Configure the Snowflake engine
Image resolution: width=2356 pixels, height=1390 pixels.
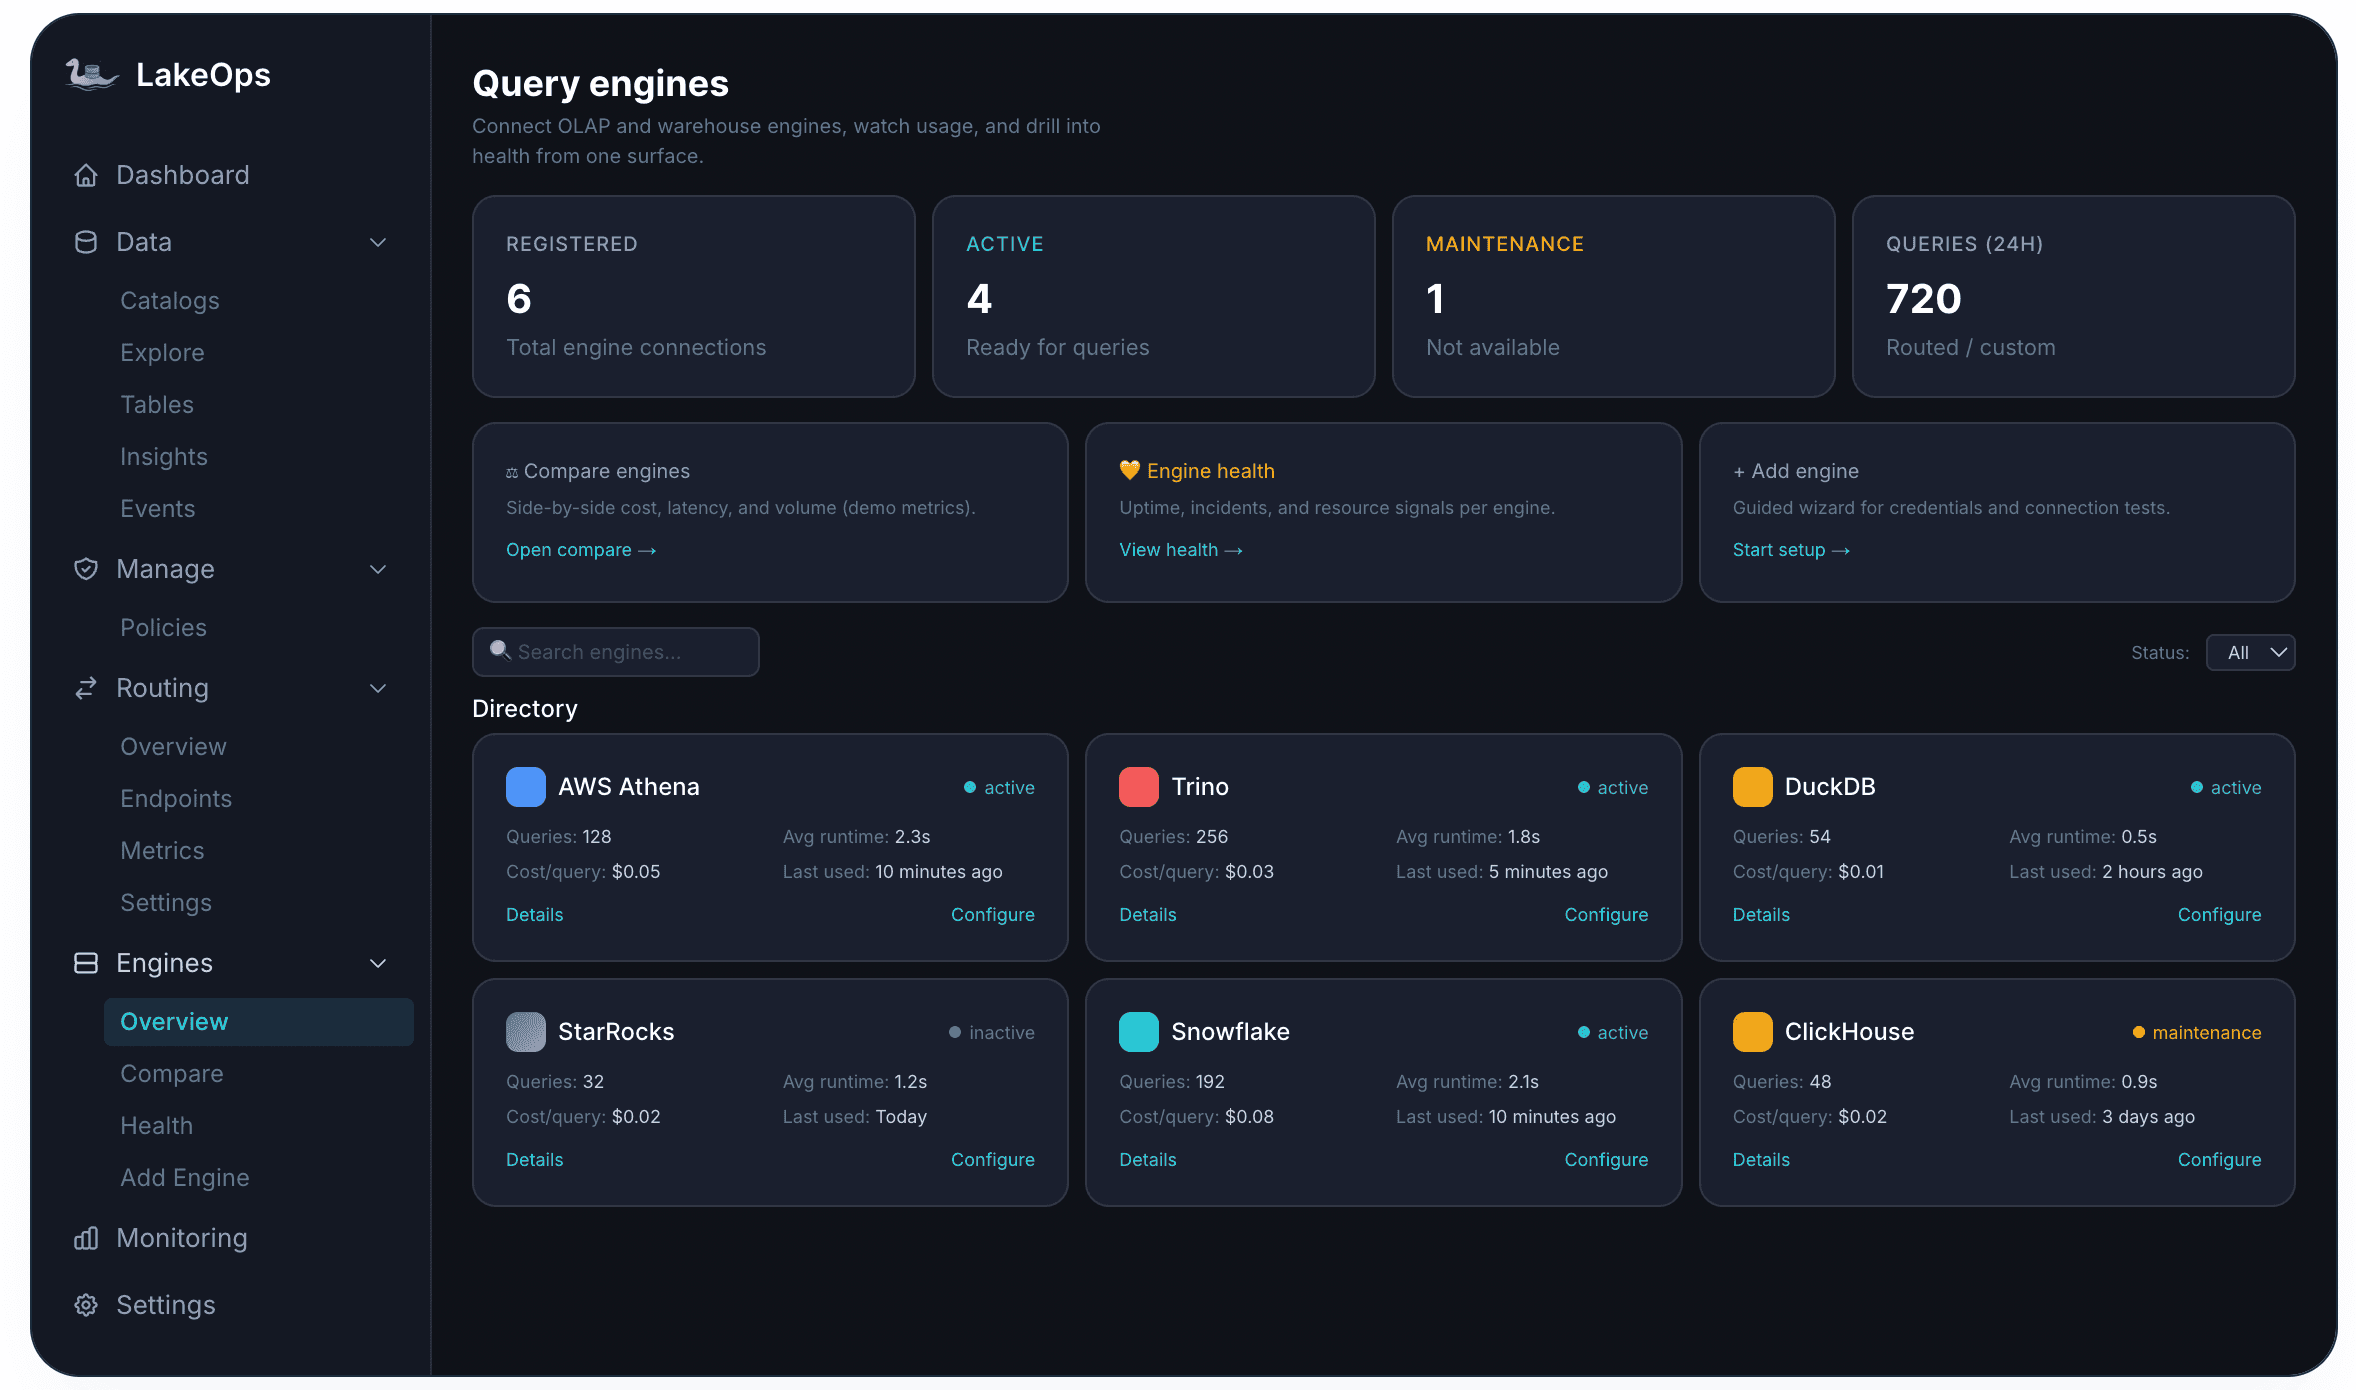[1606, 1160]
